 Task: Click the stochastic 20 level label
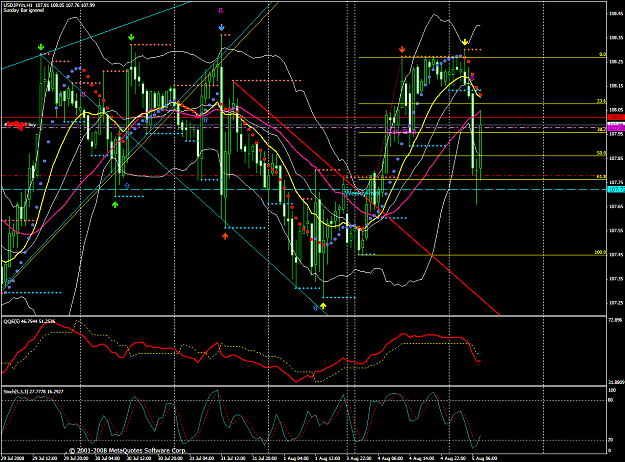pos(611,440)
